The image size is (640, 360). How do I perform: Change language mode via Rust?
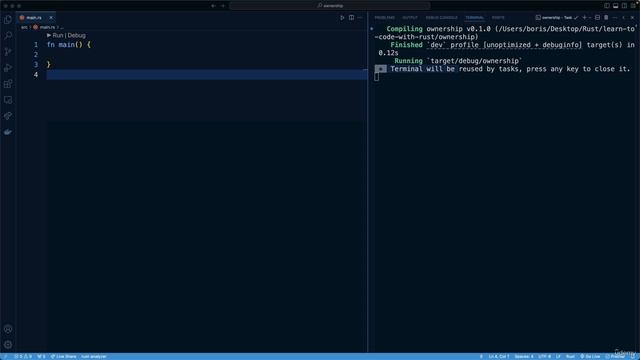pyautogui.click(x=570, y=357)
